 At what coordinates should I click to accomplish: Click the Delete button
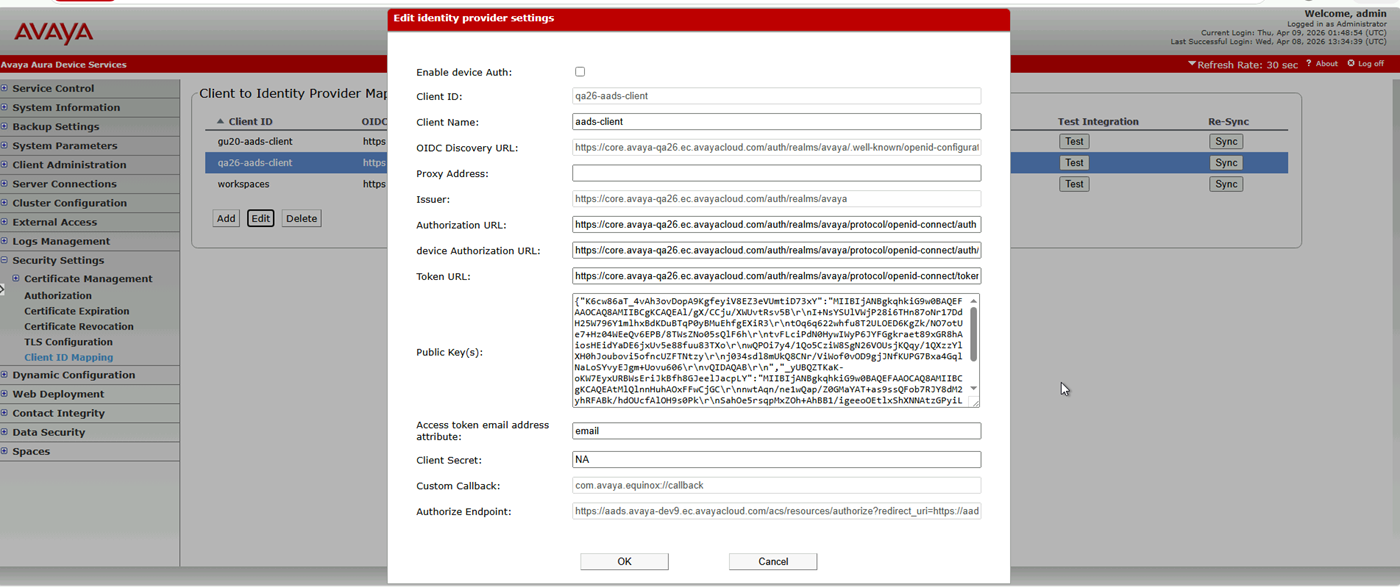(x=301, y=218)
